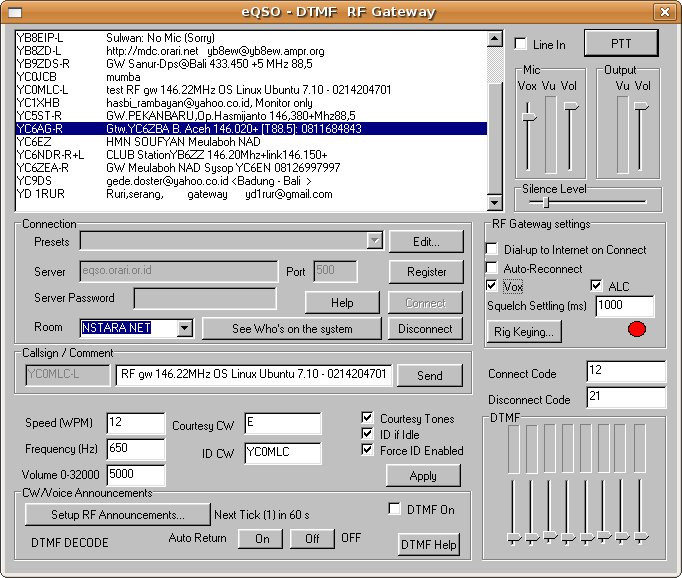Click the Mic Vox slider handle
The height and width of the screenshot is (578, 682).
(529, 117)
